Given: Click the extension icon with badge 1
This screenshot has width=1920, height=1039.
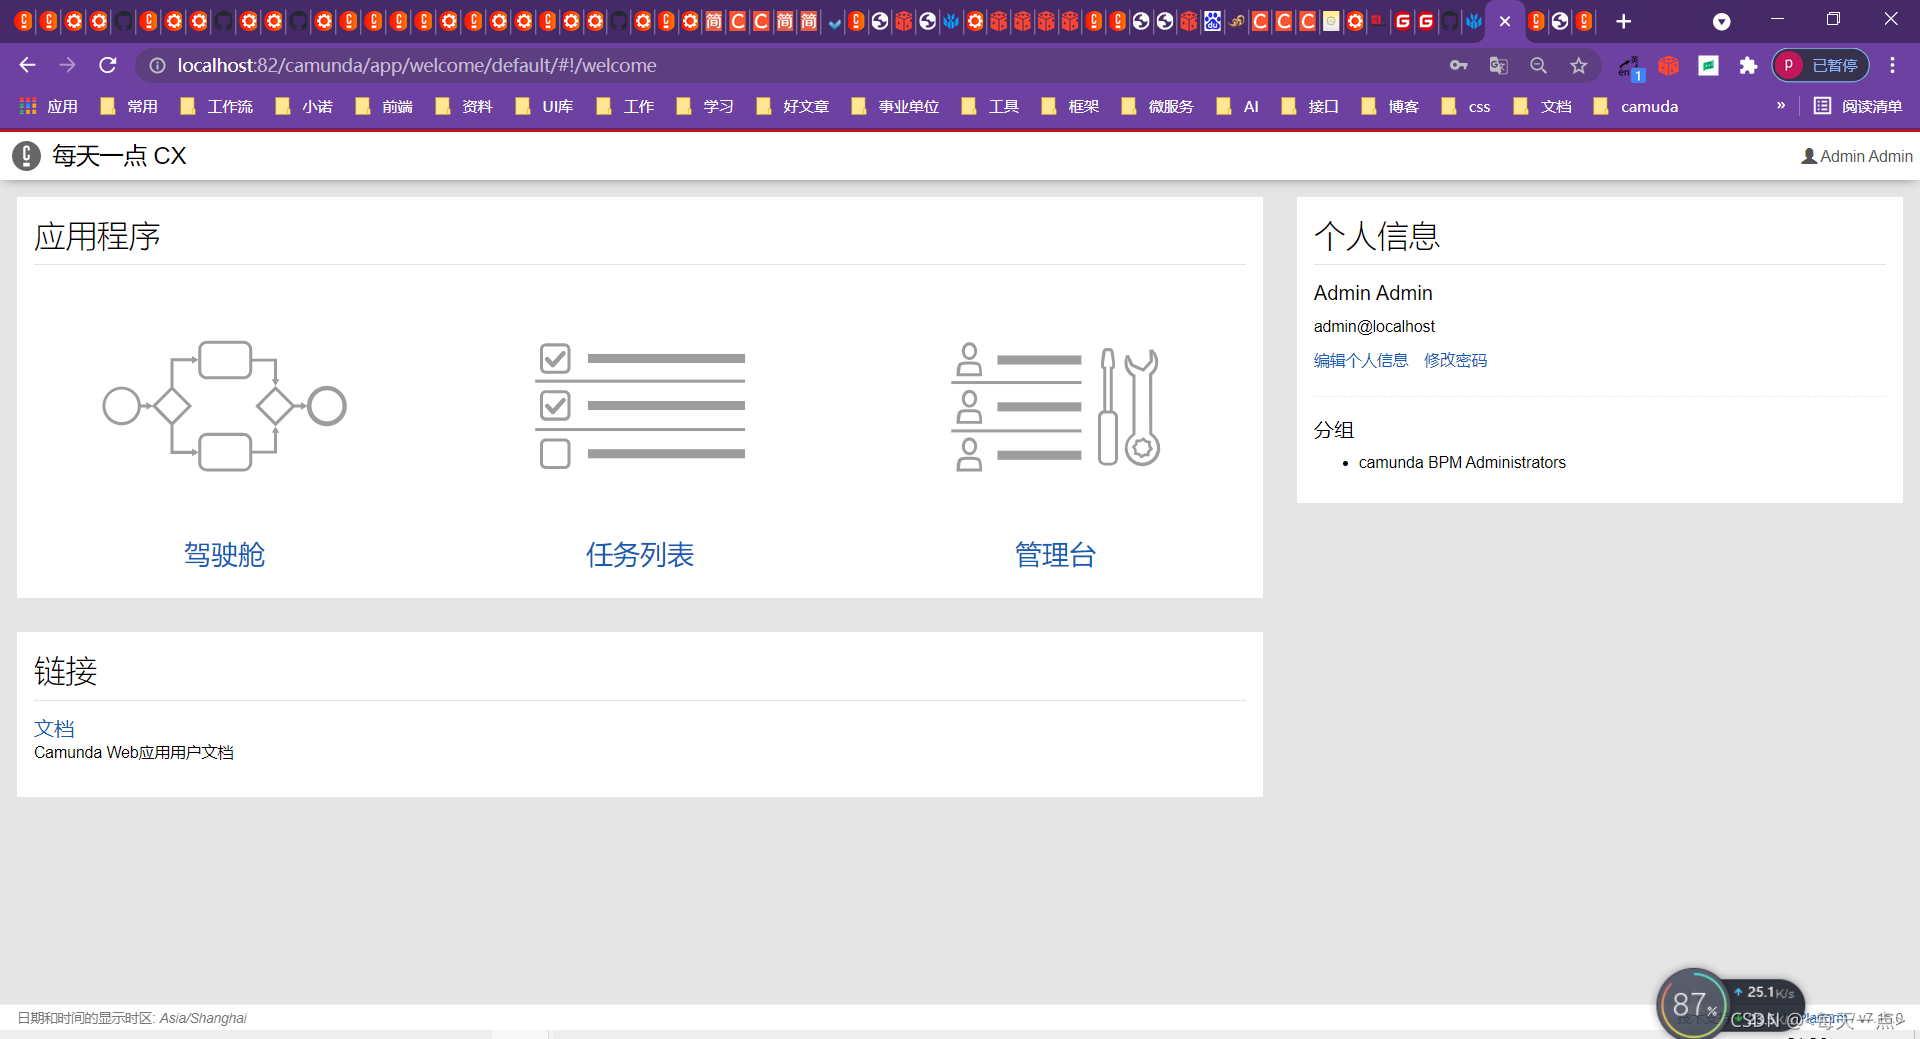Looking at the screenshot, I should coord(1630,67).
